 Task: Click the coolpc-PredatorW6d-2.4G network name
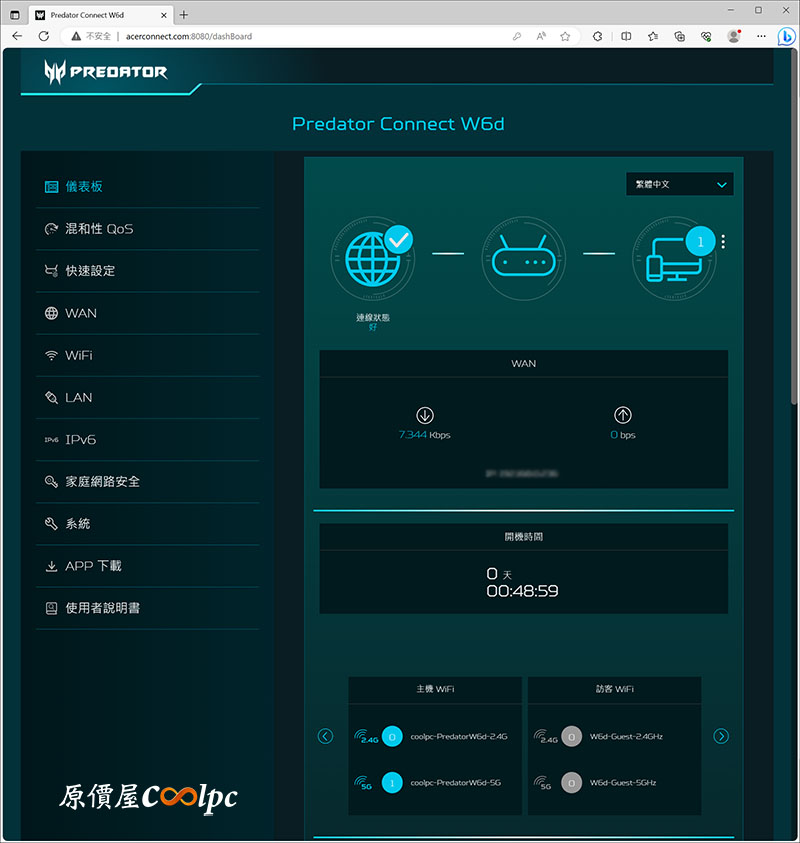click(x=459, y=737)
